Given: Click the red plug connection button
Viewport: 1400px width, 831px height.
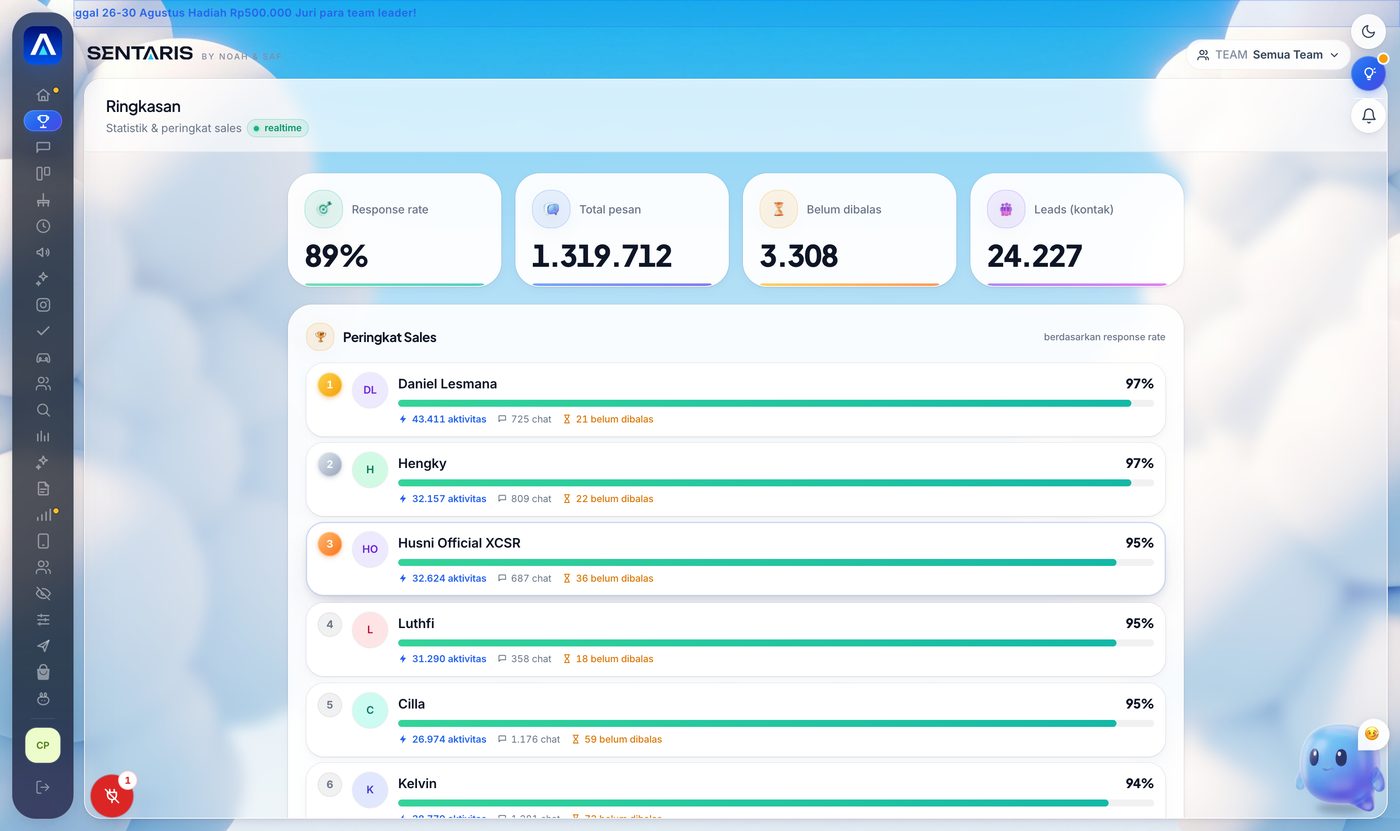Looking at the screenshot, I should [x=112, y=796].
